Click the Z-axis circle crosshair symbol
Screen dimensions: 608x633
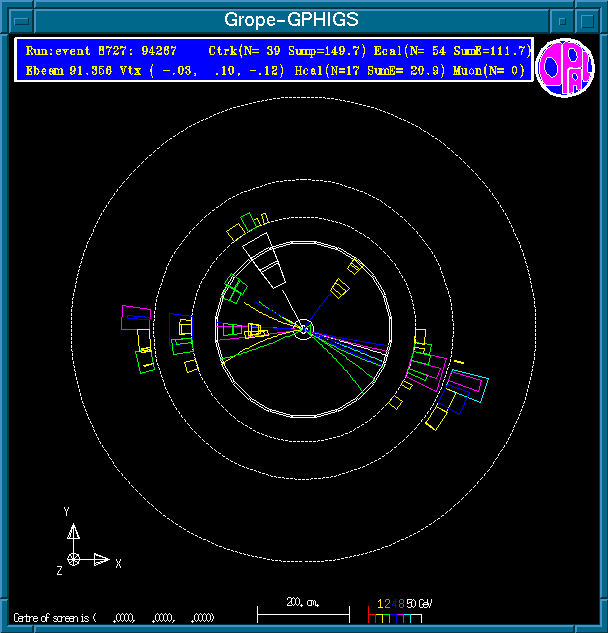[x=74, y=558]
